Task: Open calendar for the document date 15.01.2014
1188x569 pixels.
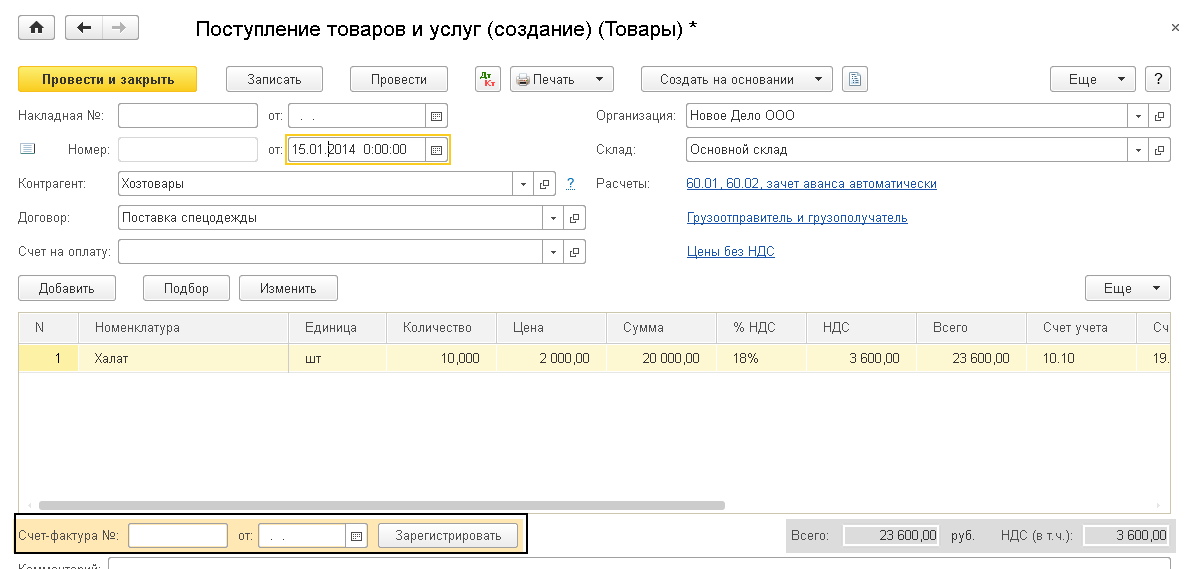Action: [x=437, y=150]
